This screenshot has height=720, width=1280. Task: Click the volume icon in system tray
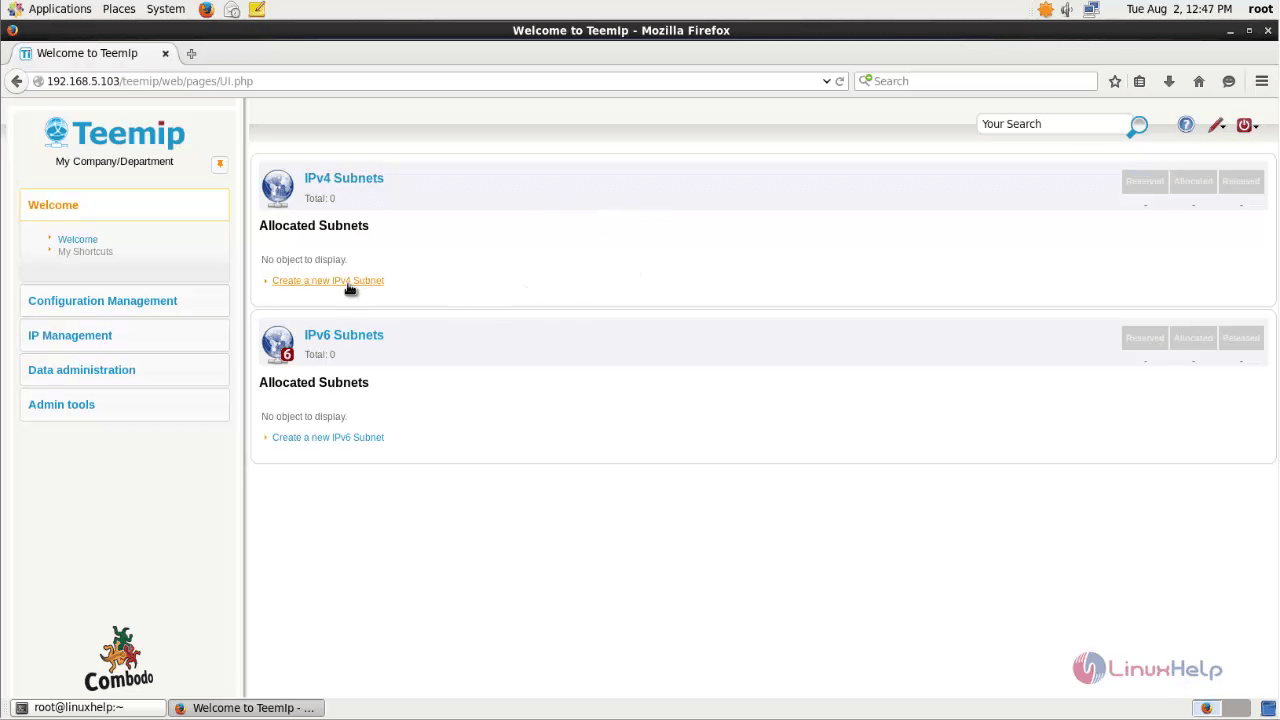click(x=1067, y=9)
